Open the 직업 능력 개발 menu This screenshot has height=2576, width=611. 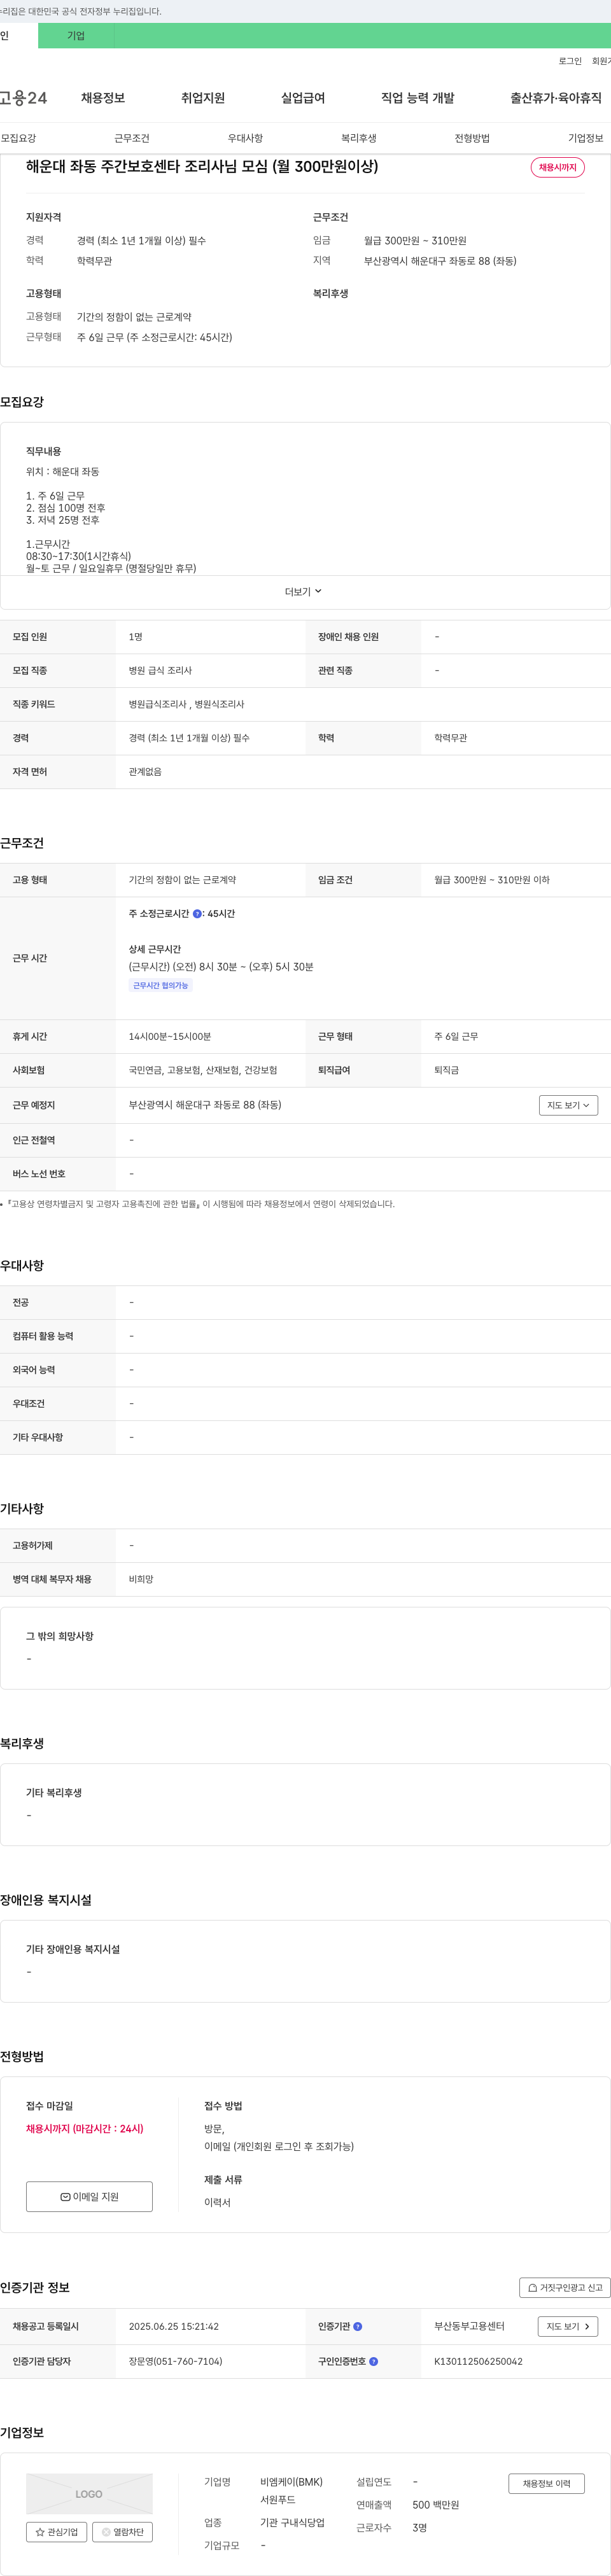[x=418, y=98]
